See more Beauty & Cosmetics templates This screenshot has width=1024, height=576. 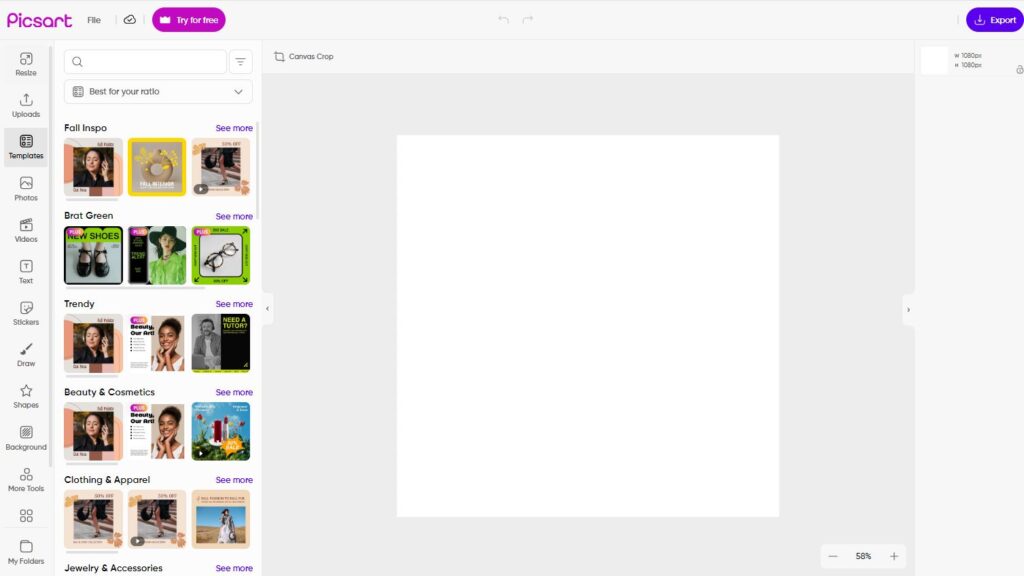(x=234, y=392)
